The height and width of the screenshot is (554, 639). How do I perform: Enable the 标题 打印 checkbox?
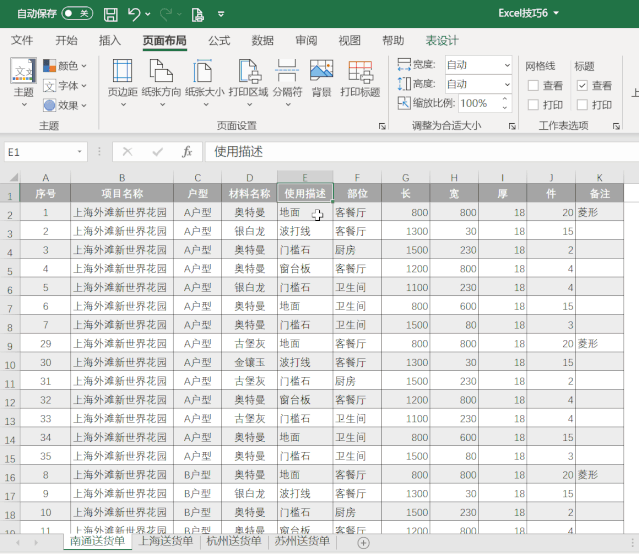click(582, 105)
